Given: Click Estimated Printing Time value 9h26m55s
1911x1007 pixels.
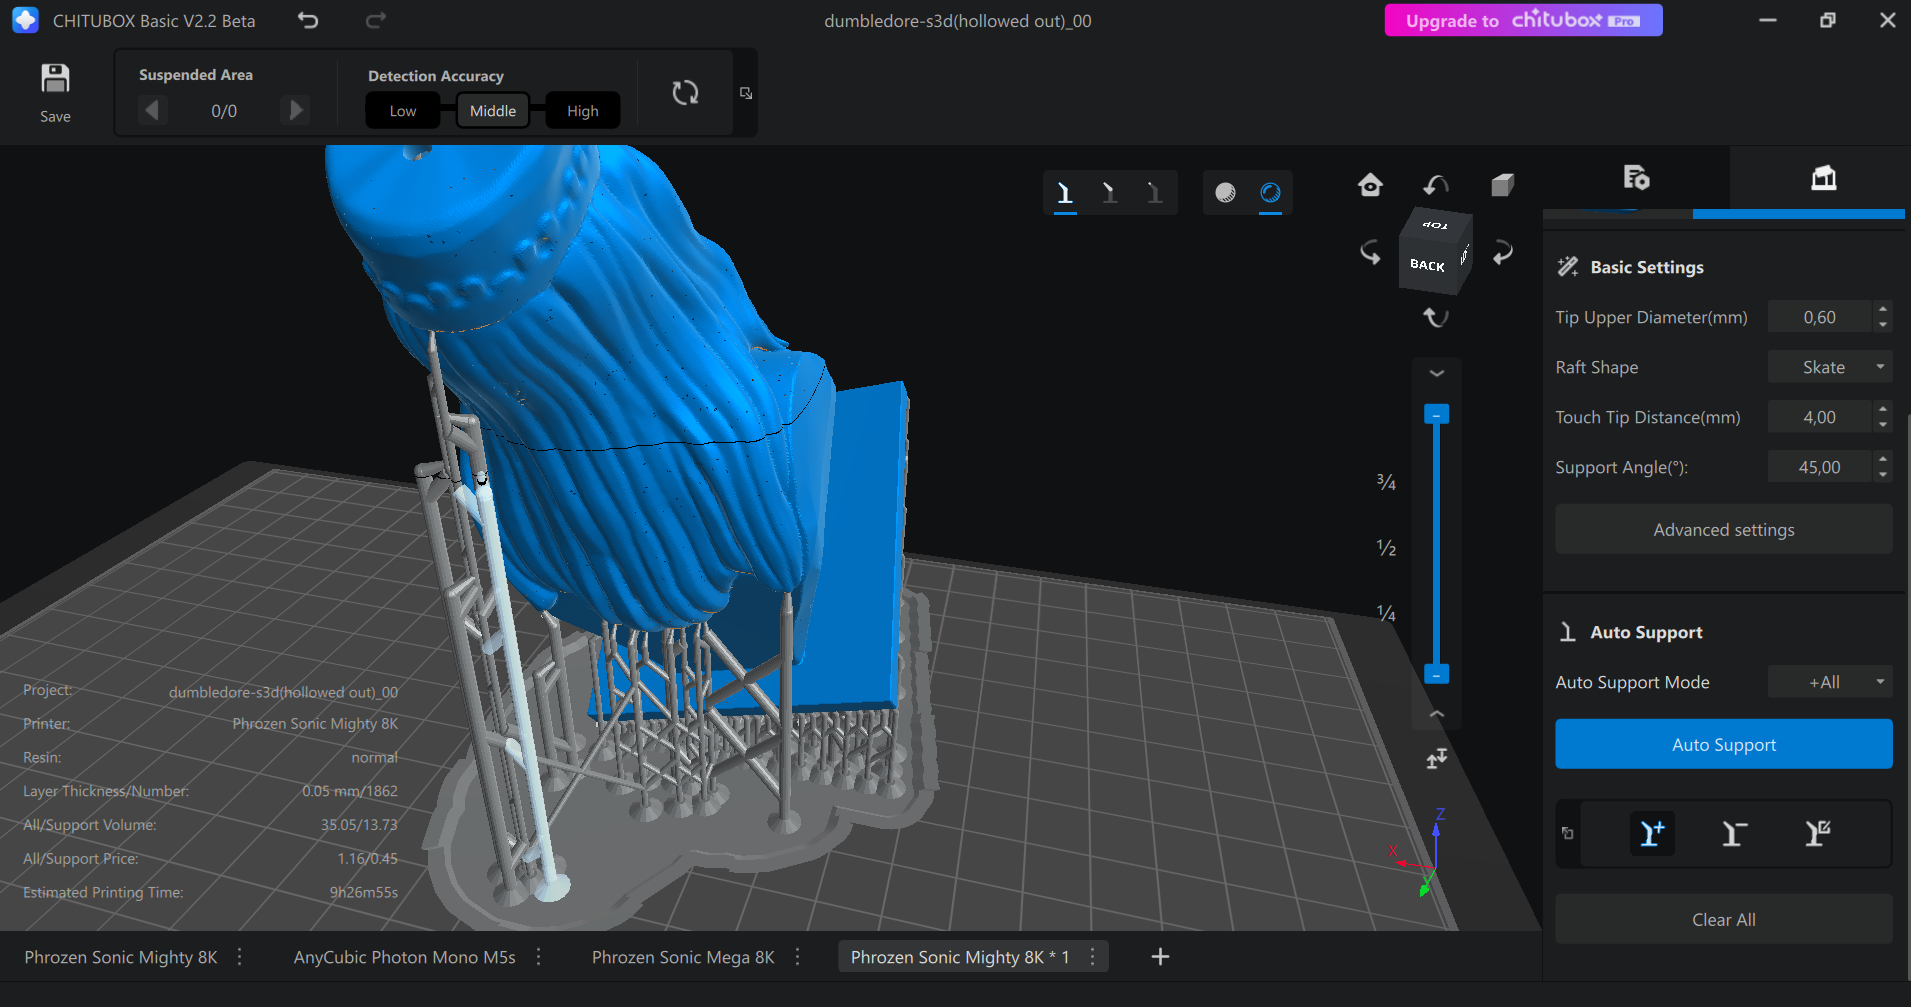Looking at the screenshot, I should coord(364,892).
